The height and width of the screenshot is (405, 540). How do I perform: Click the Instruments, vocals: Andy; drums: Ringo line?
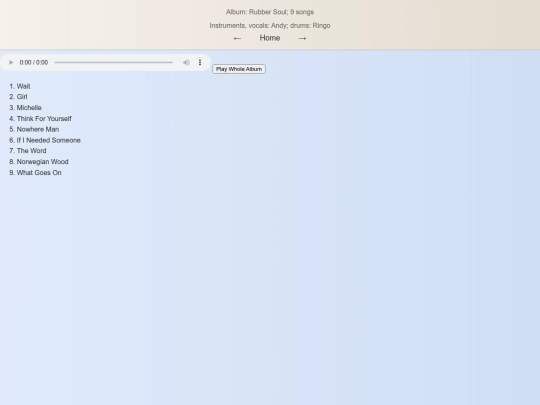point(270,25)
